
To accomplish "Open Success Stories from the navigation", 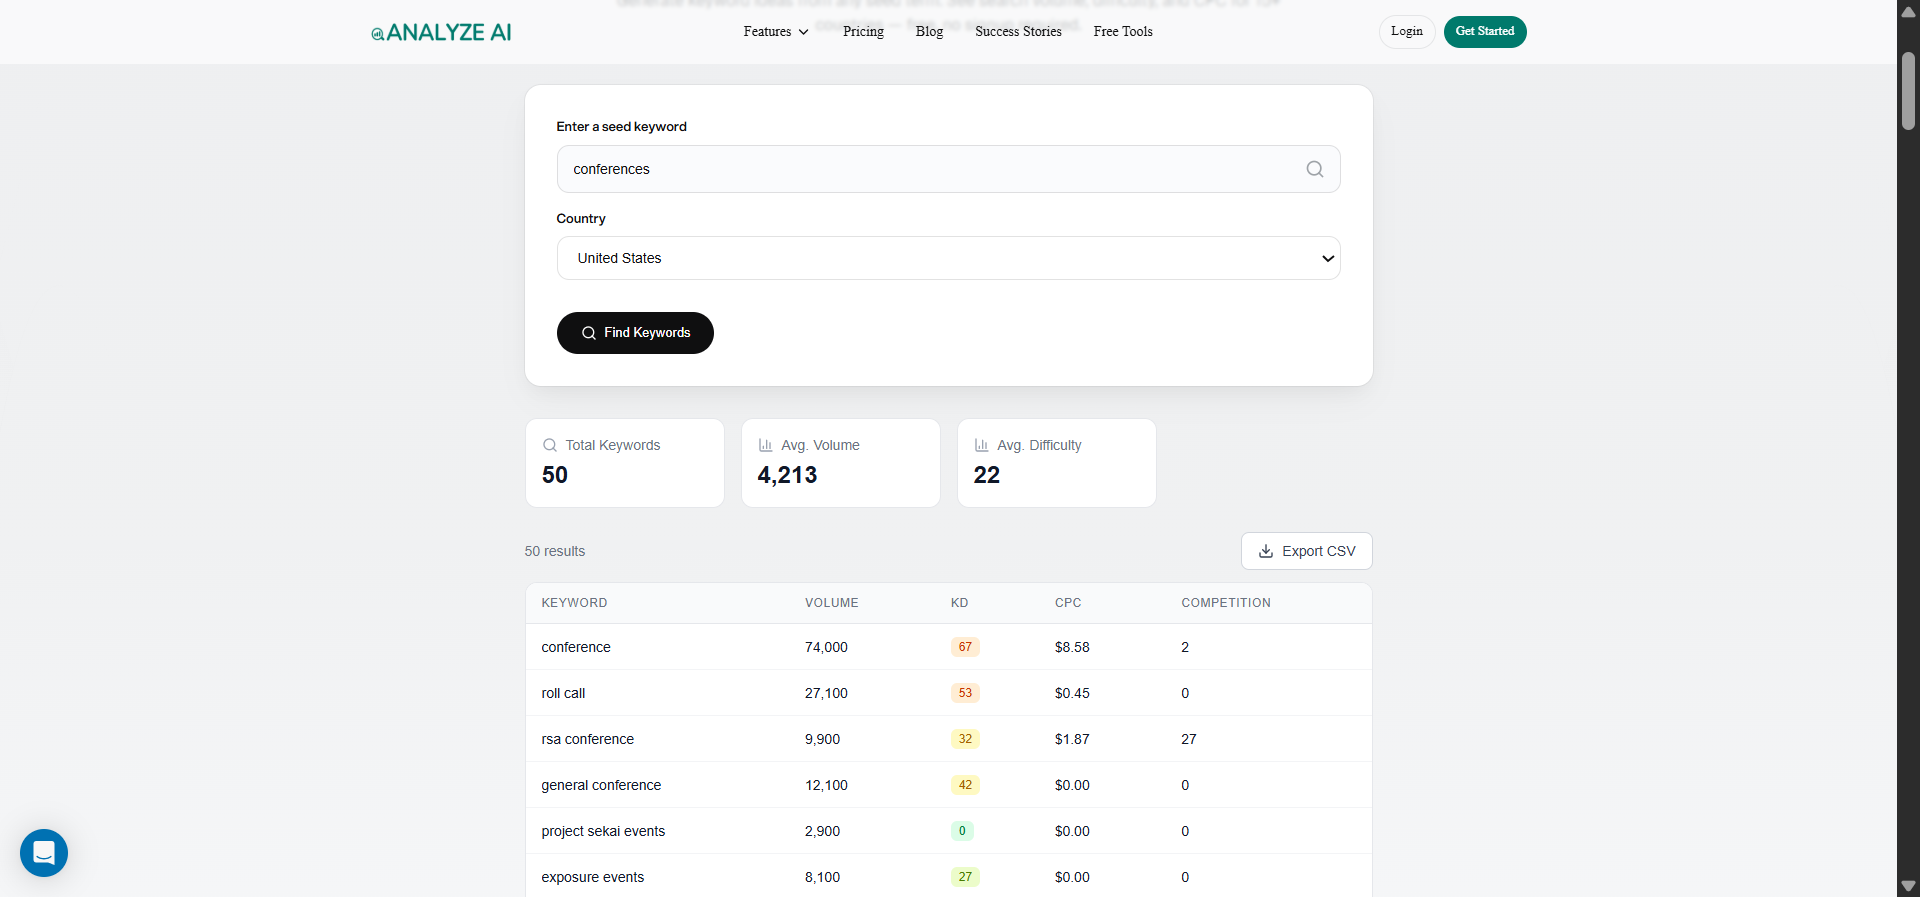I will pyautogui.click(x=1018, y=32).
